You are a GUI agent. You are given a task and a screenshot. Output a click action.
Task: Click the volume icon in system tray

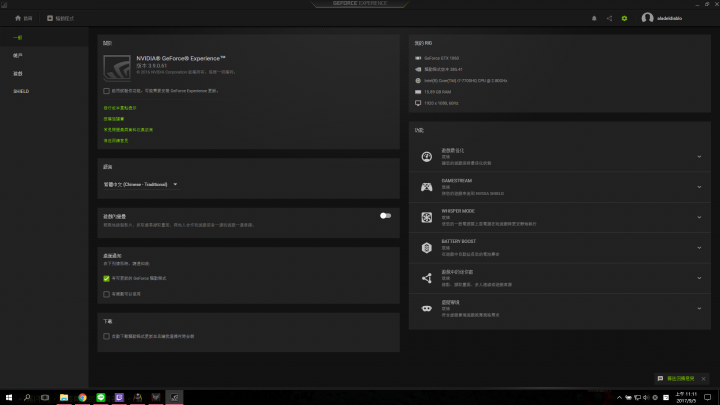coord(646,398)
